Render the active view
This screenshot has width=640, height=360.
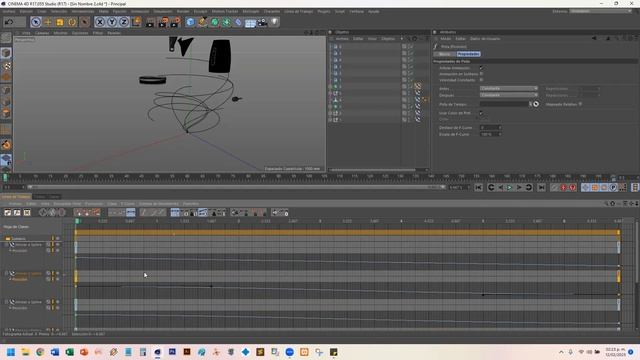tap(150, 22)
